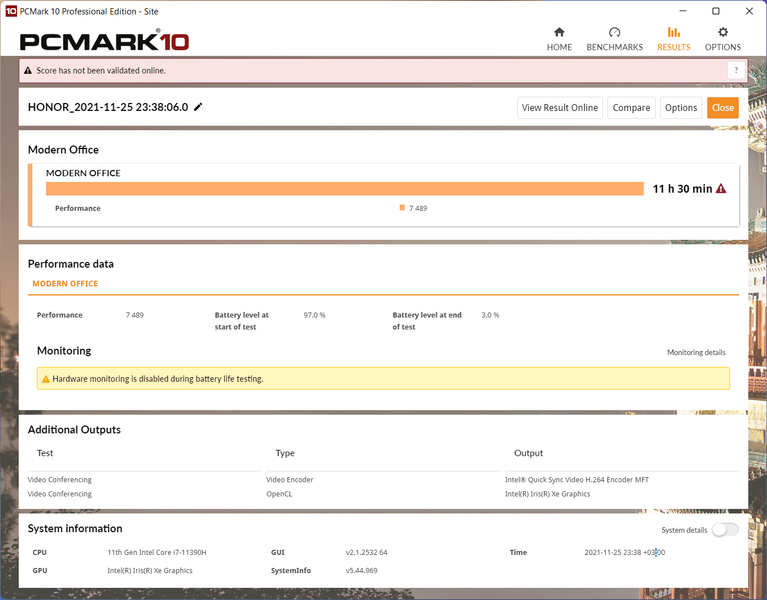The image size is (767, 600).
Task: Click the Compare button
Action: [631, 108]
